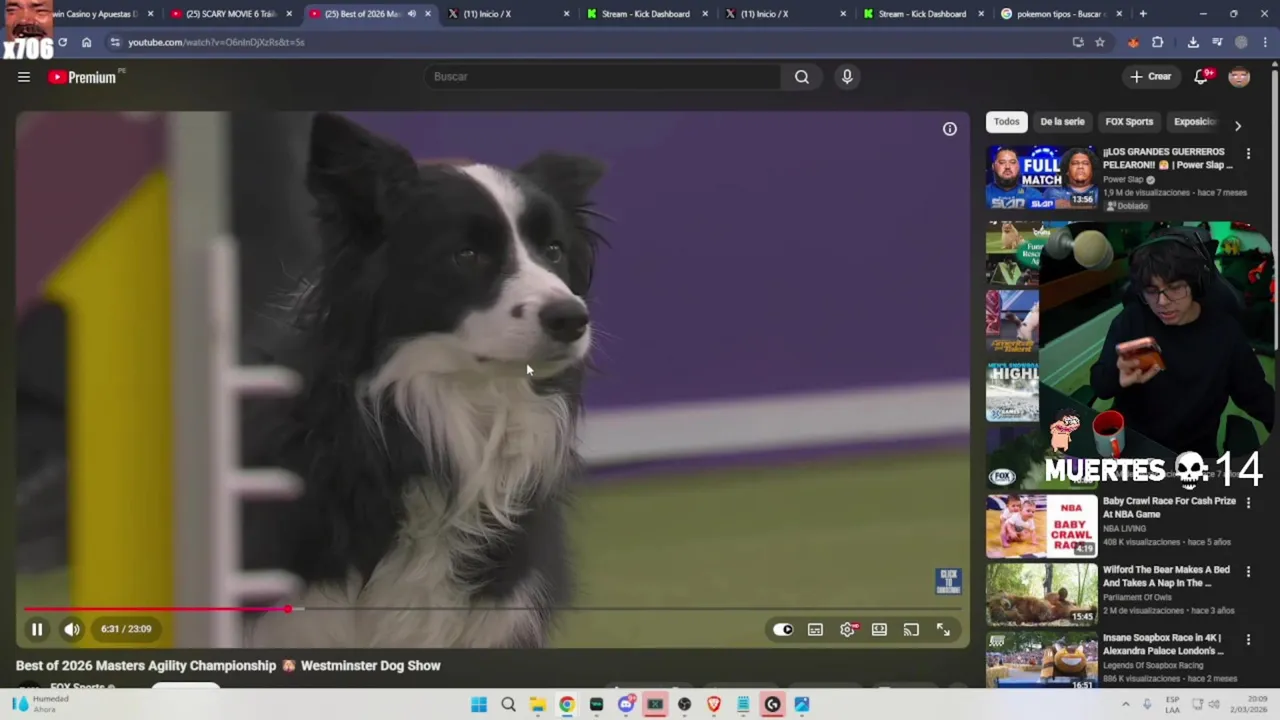
Task: Open options for Baby Crawl Race video
Action: [1248, 503]
